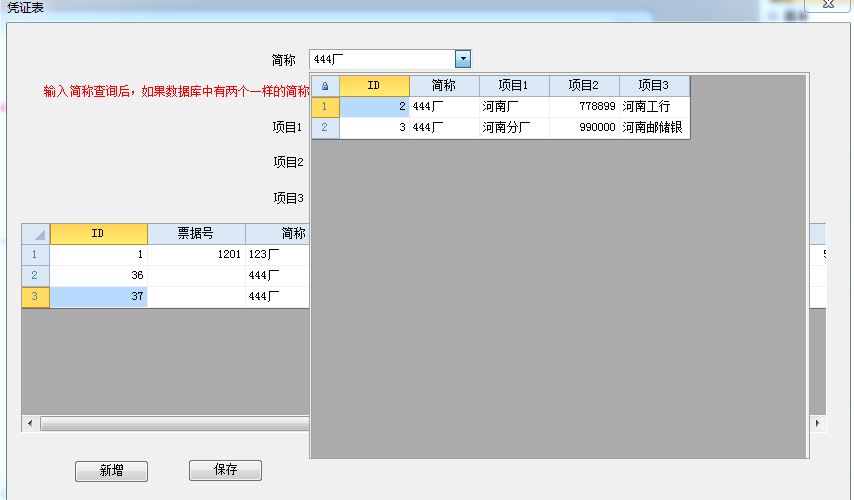Viewport: 854px width, 500px height.
Task: Click 444厂 cell in row with ID 37
Action: pos(278,297)
